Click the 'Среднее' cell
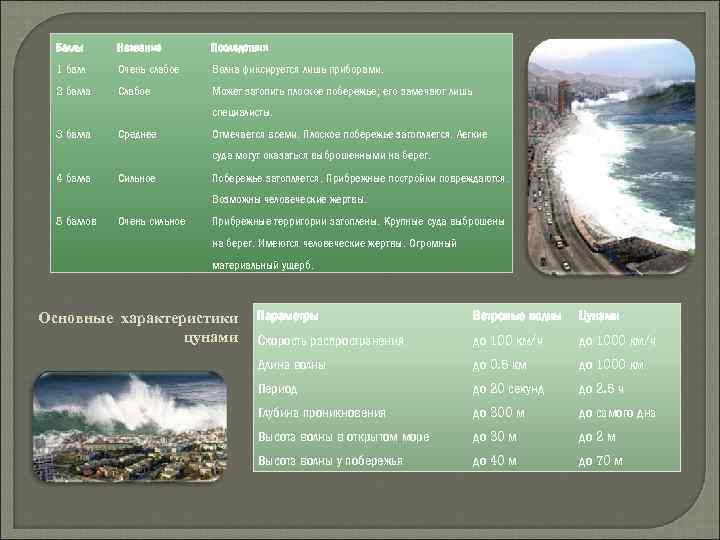The image size is (720, 540). point(137,135)
